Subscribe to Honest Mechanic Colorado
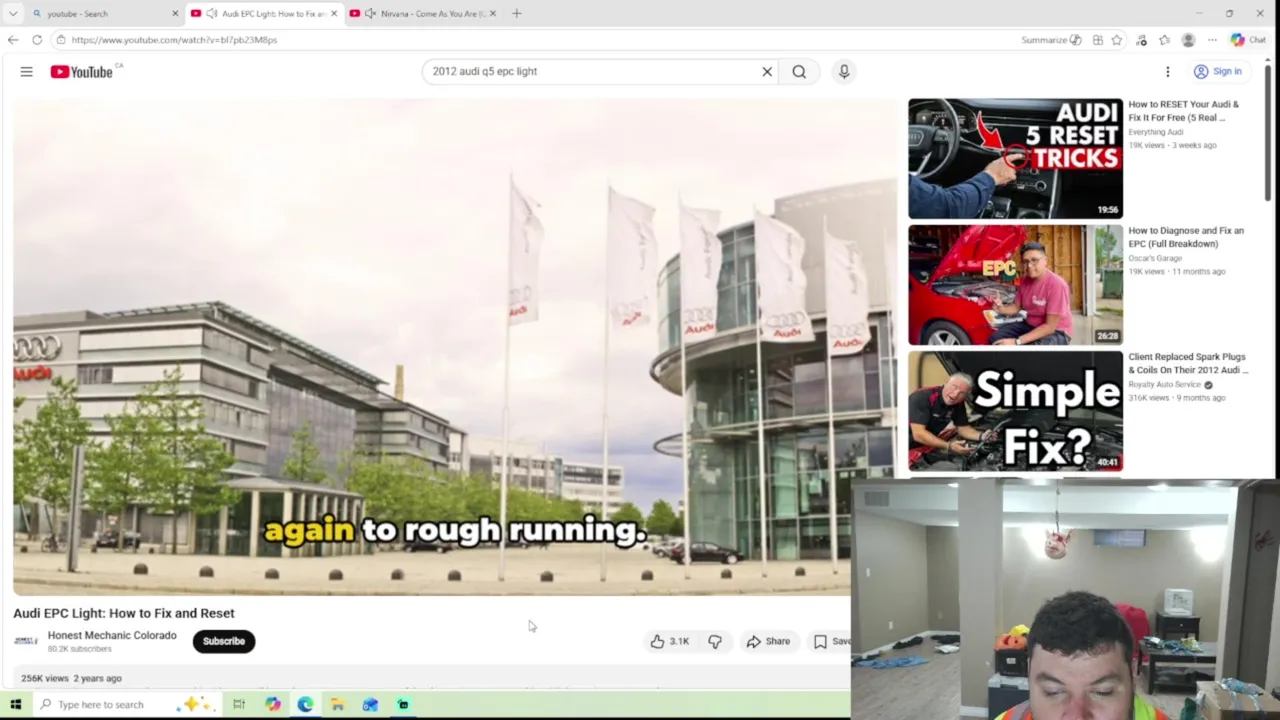 (224, 641)
